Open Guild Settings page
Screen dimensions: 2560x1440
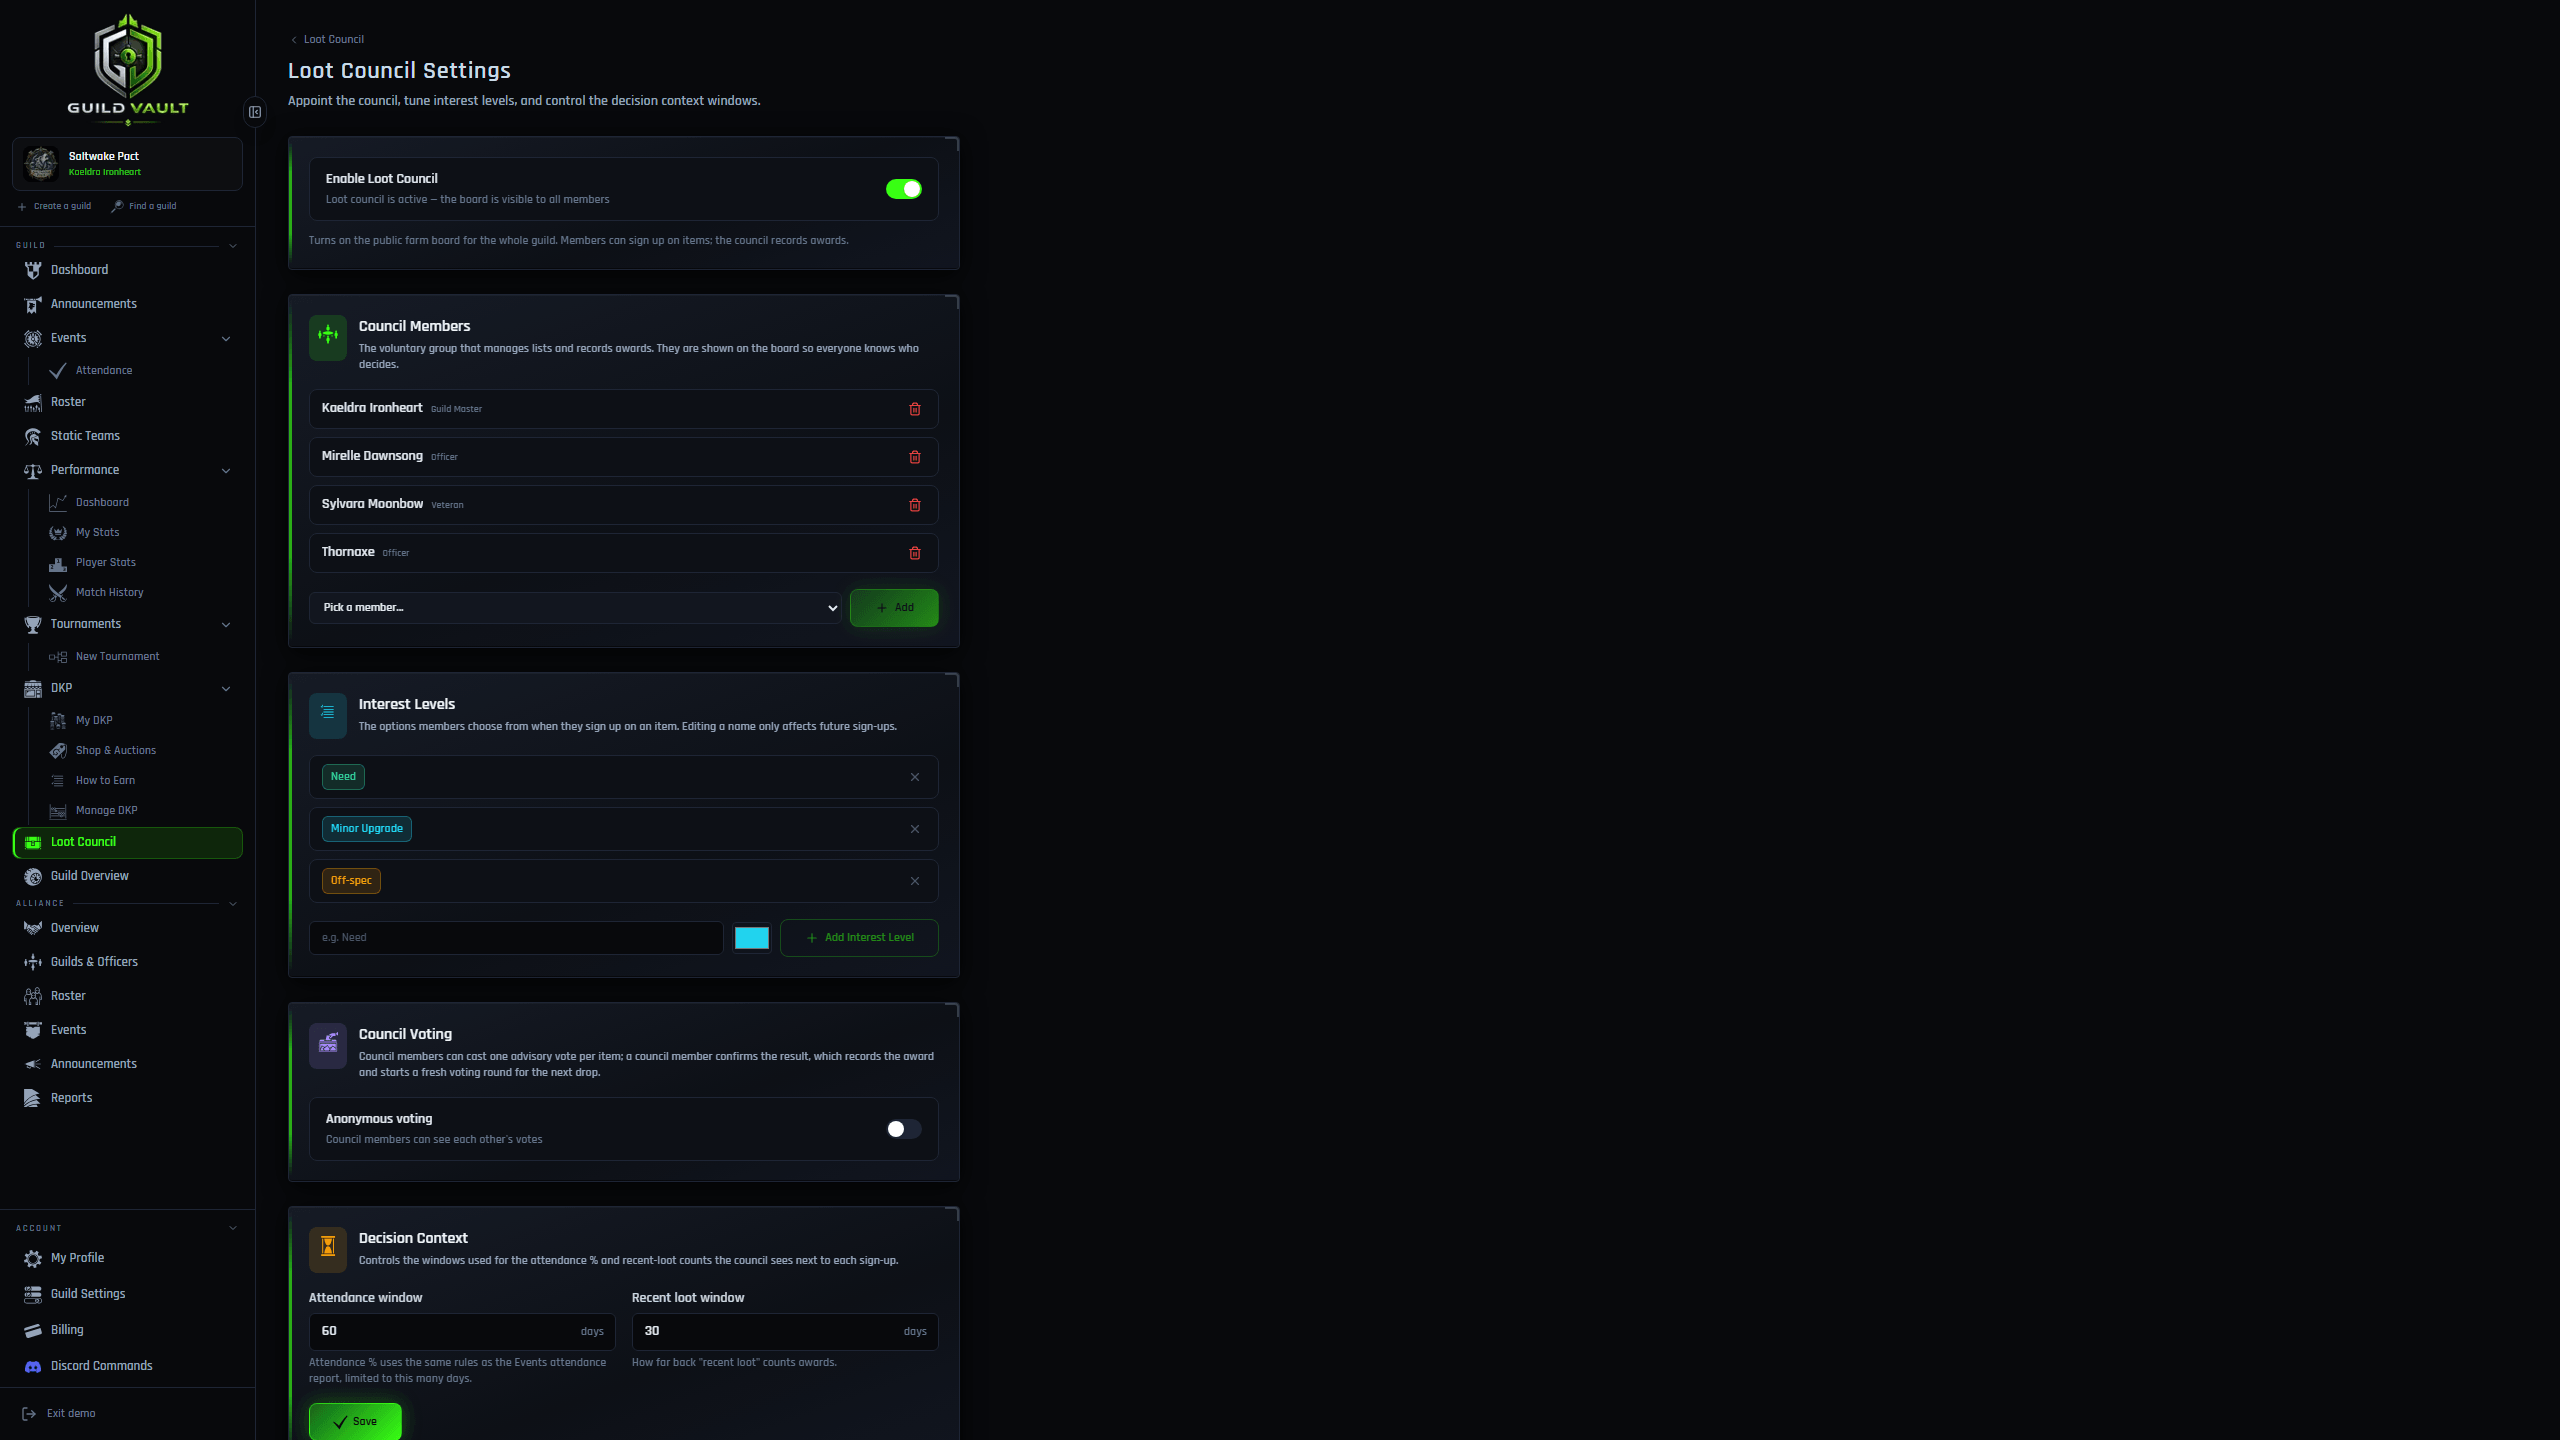pyautogui.click(x=127, y=1294)
